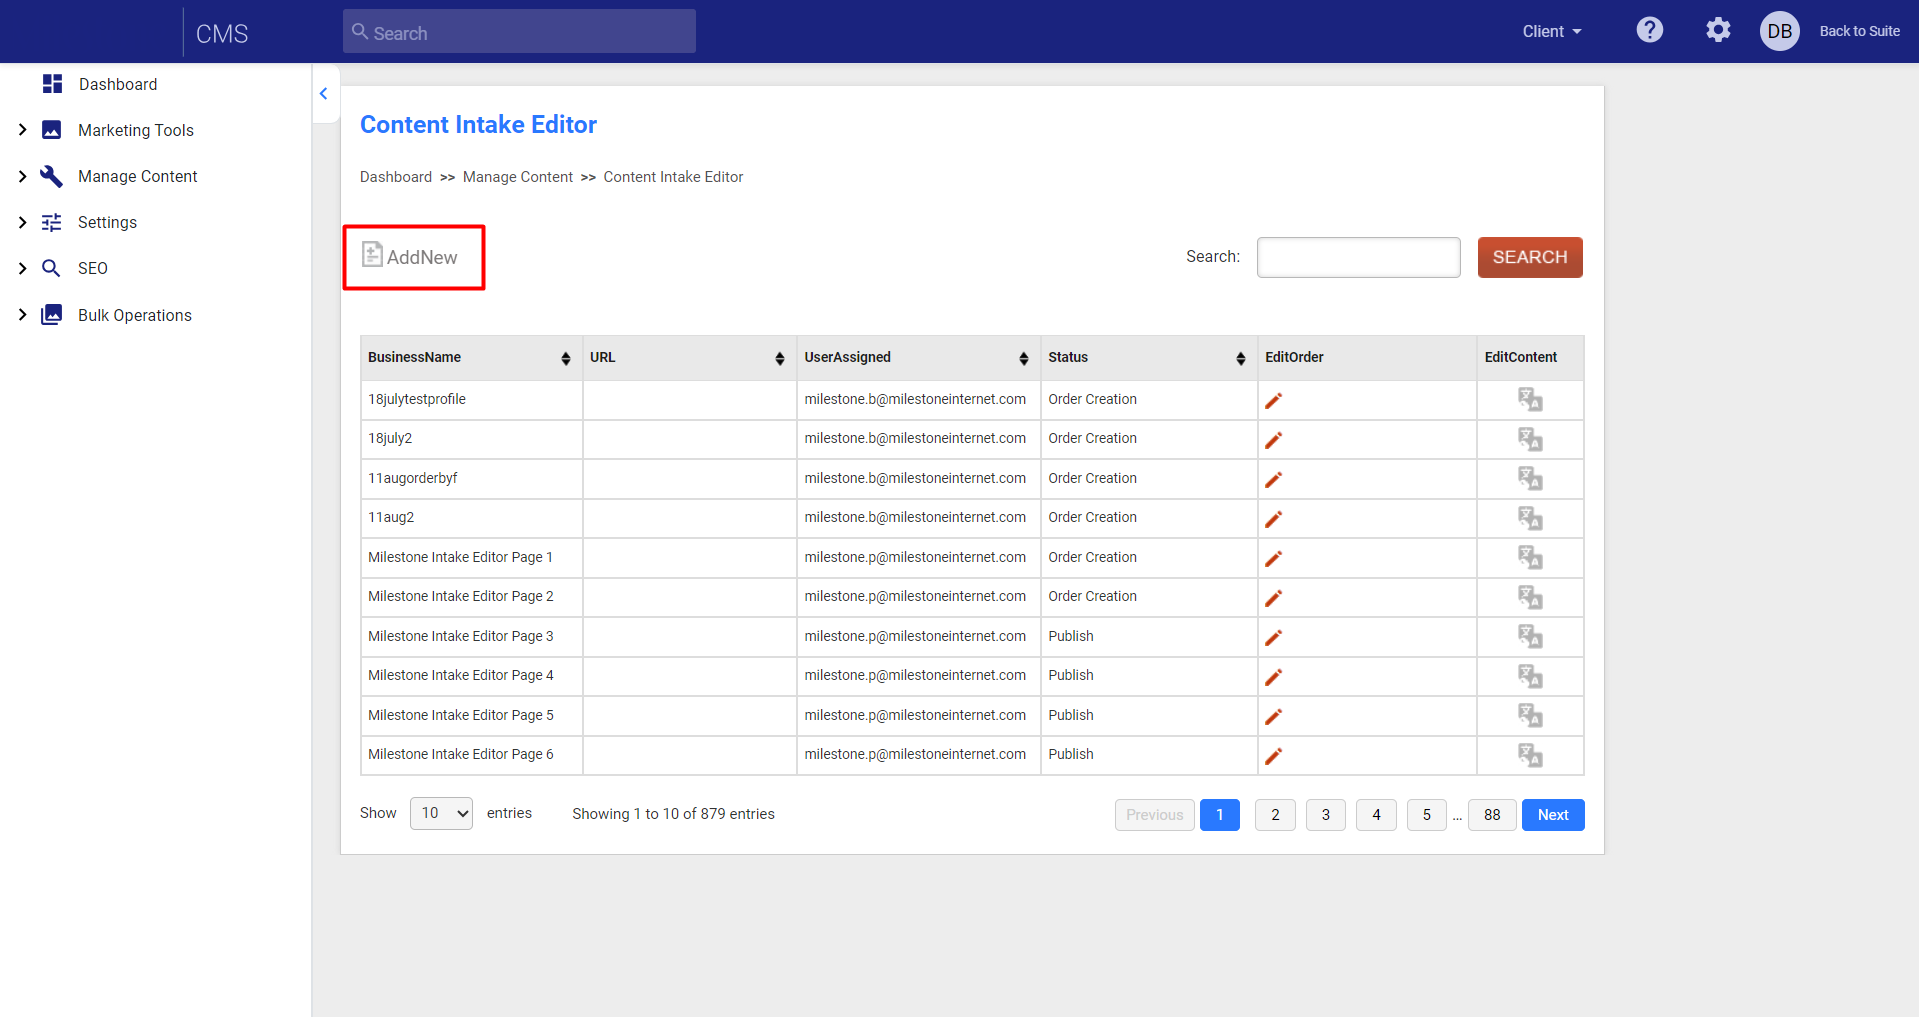The height and width of the screenshot is (1017, 1919).
Task: Click the red SEARCH button
Action: (1530, 257)
